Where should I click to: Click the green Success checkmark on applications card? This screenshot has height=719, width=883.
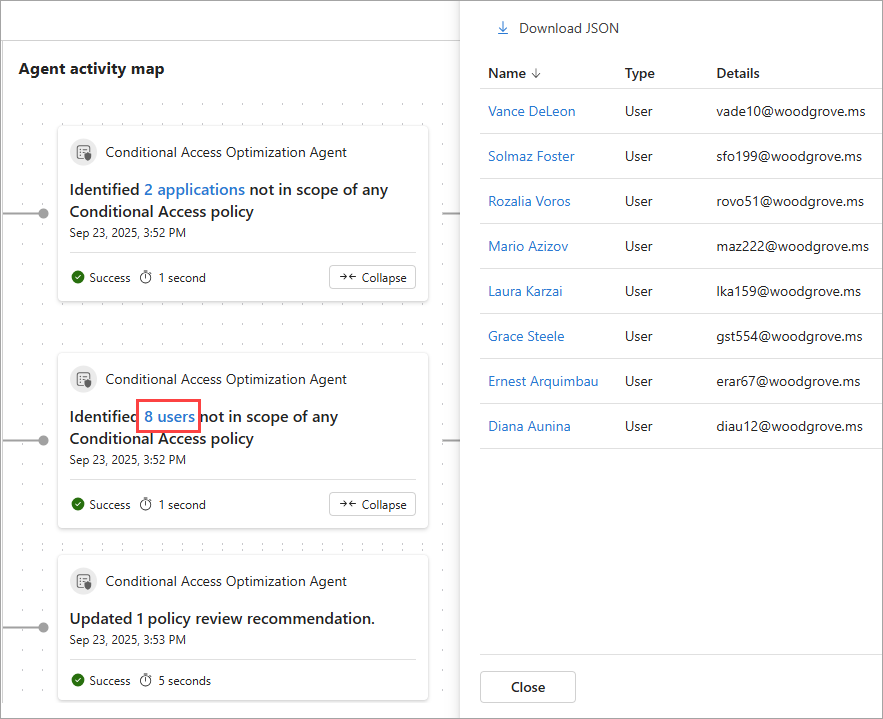point(78,277)
